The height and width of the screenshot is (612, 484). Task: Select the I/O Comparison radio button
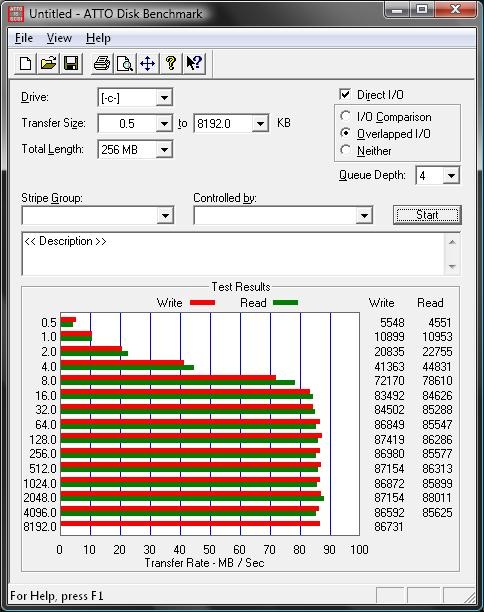[345, 116]
